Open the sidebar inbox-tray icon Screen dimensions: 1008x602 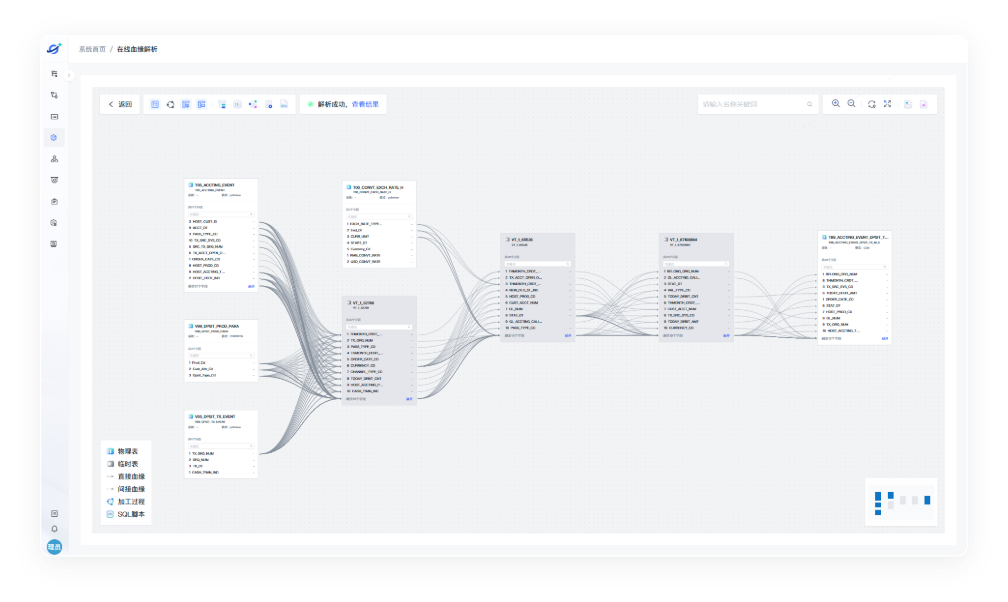(x=54, y=180)
